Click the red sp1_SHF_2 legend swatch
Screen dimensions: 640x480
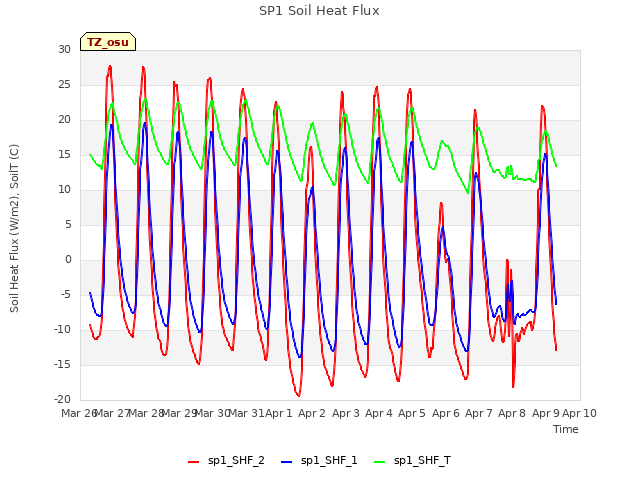point(193,462)
